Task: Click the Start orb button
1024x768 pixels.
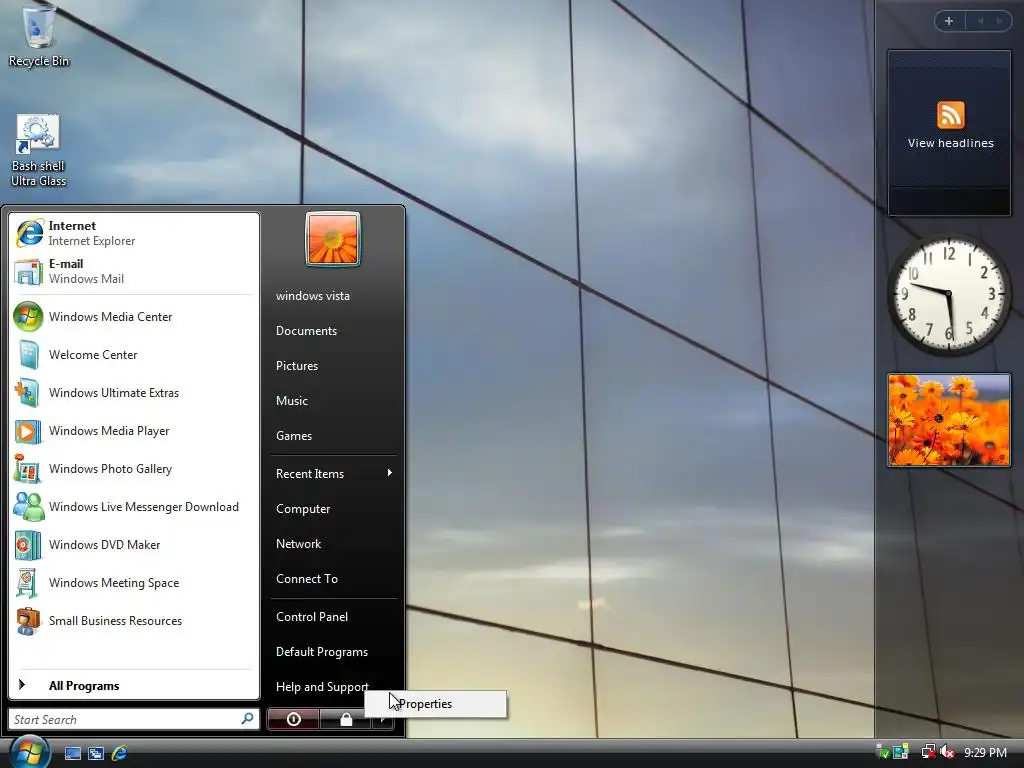Action: [29, 751]
